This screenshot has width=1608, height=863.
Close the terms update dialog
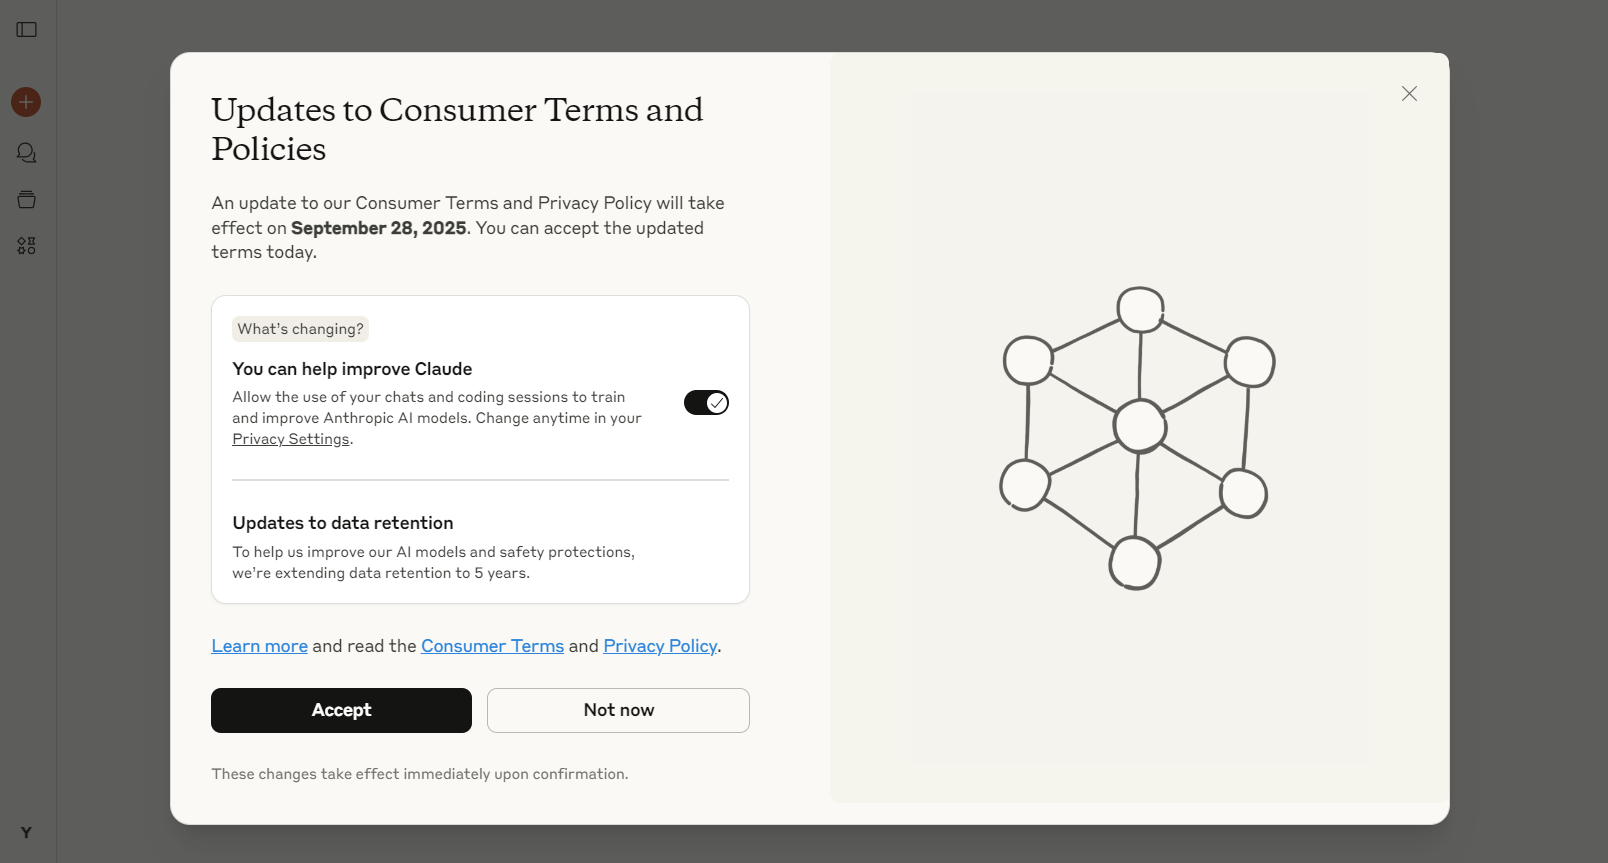click(1409, 94)
